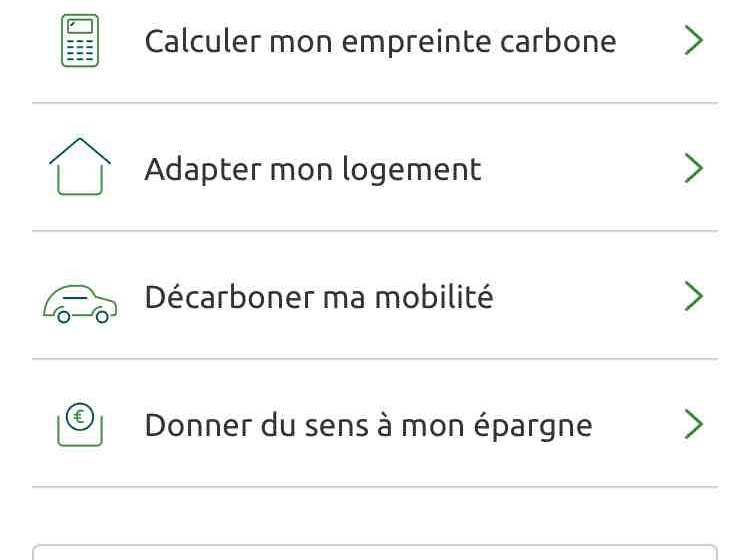The image size is (750, 560).
Task: Expand the Donner du sens à mon épargne chevron
Action: tap(693, 425)
